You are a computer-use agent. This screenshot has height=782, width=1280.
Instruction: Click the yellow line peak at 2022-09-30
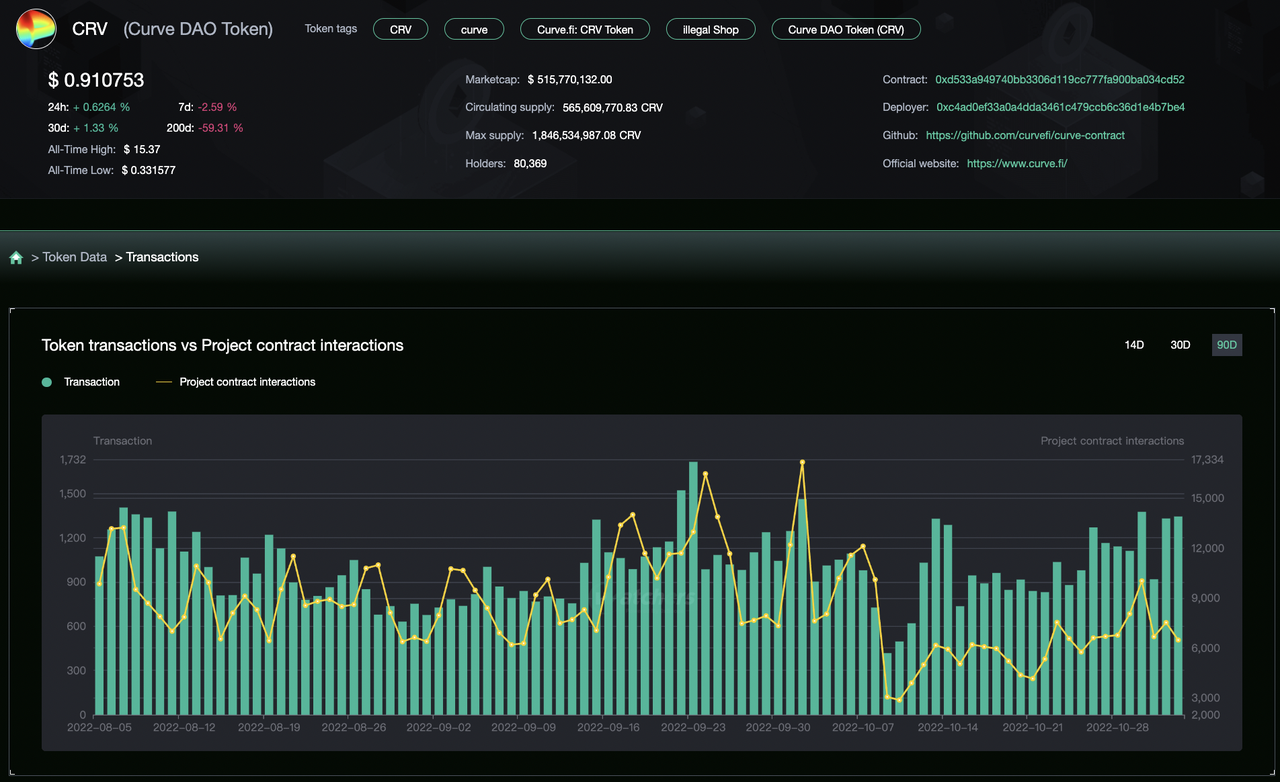tap(802, 462)
